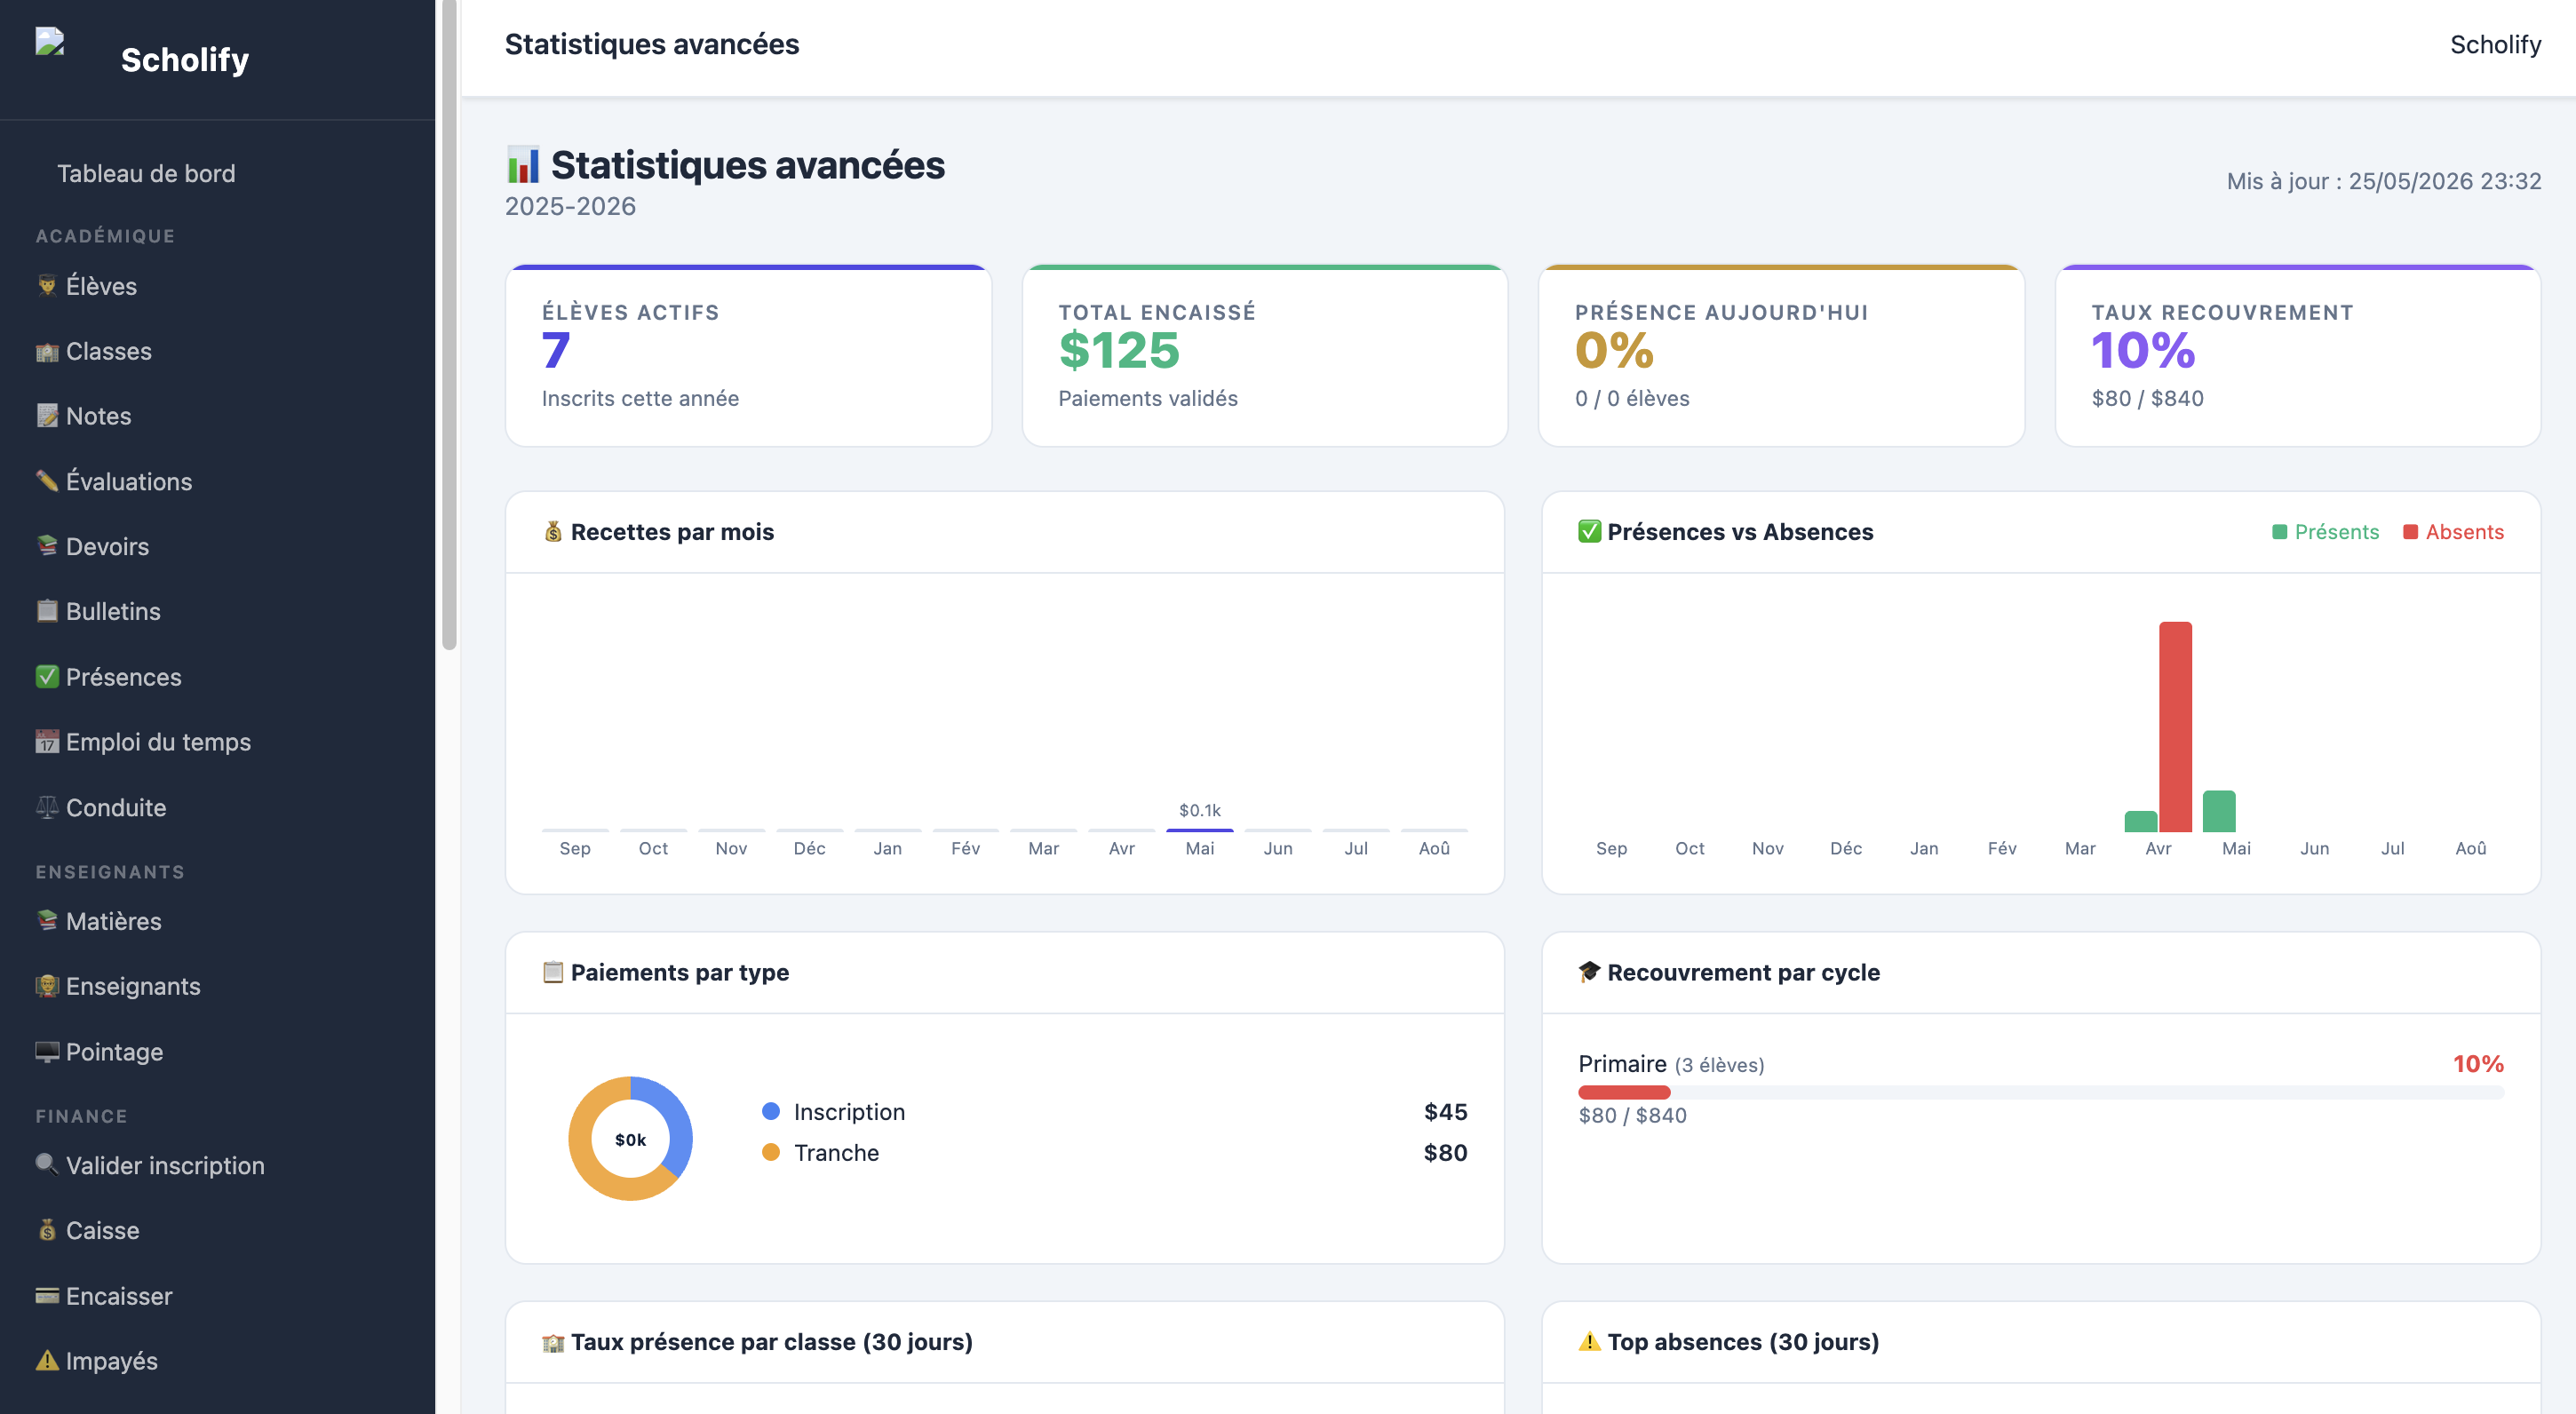This screenshot has width=2576, height=1414.
Task: Open the Devoirs link text
Action: point(107,546)
